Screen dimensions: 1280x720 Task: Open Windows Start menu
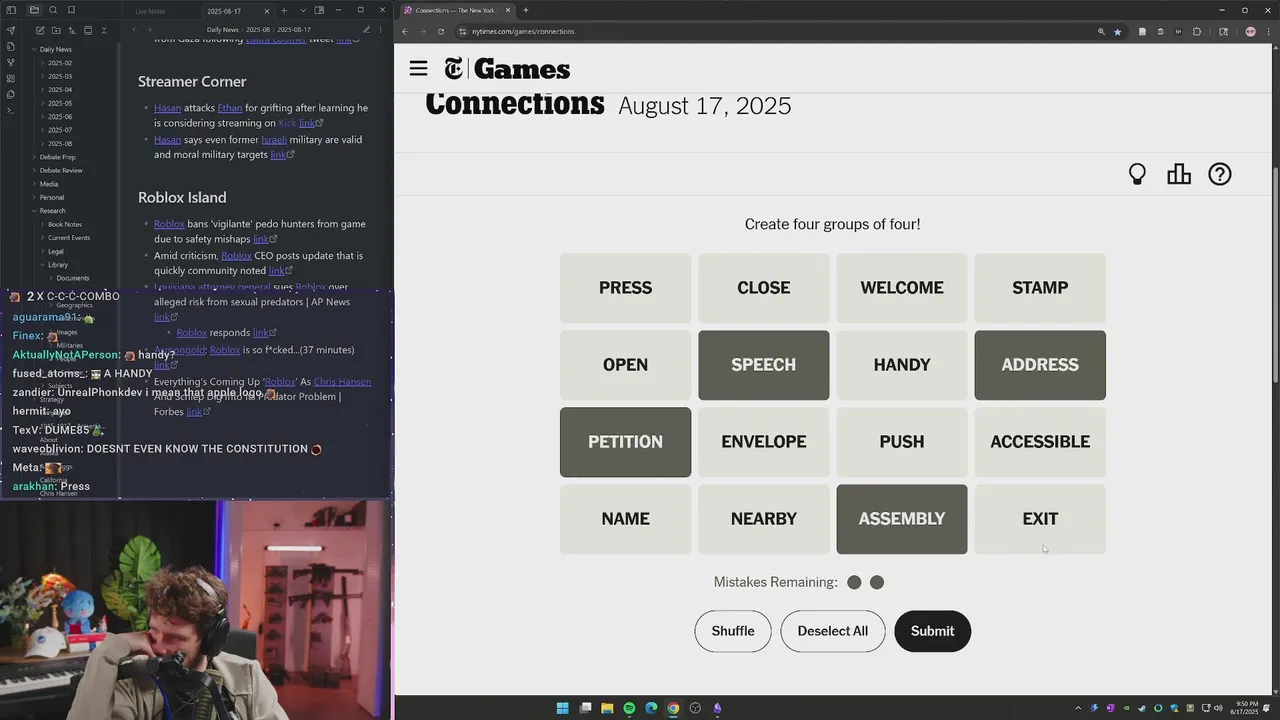click(x=563, y=708)
